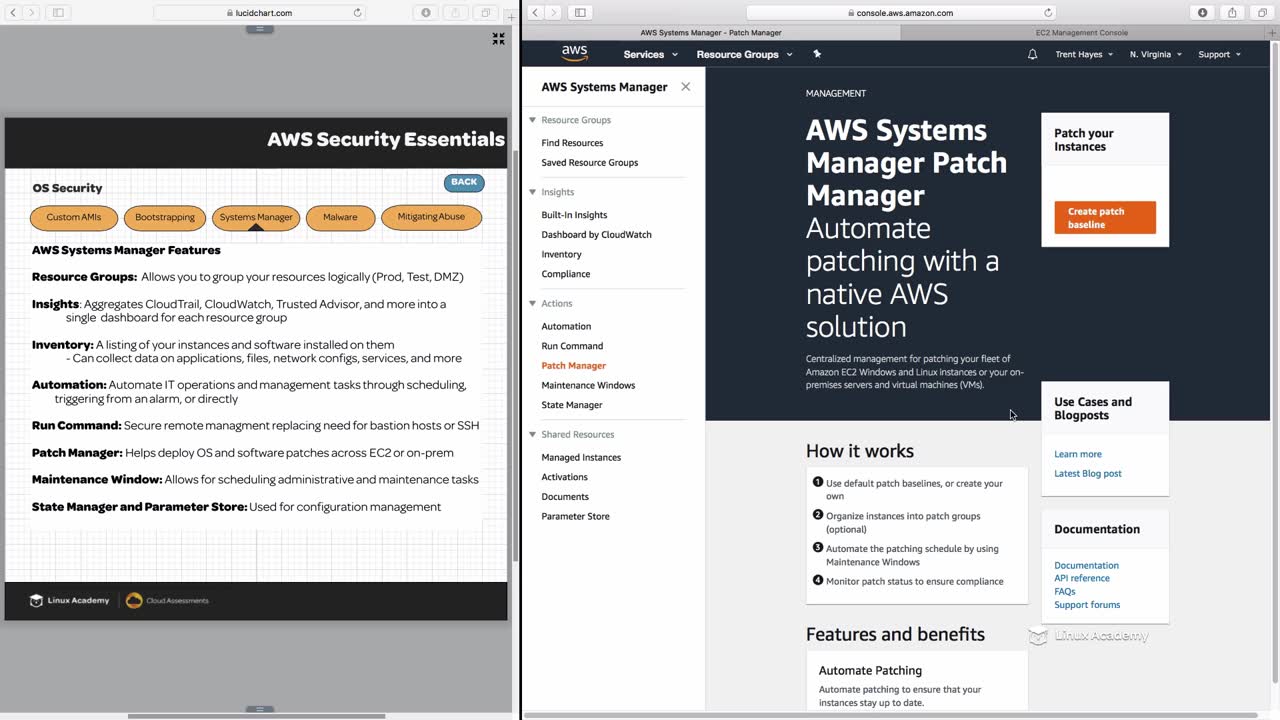Collapse the Shared Resources sidebar section
Viewport: 1280px width, 720px height.
[533, 435]
